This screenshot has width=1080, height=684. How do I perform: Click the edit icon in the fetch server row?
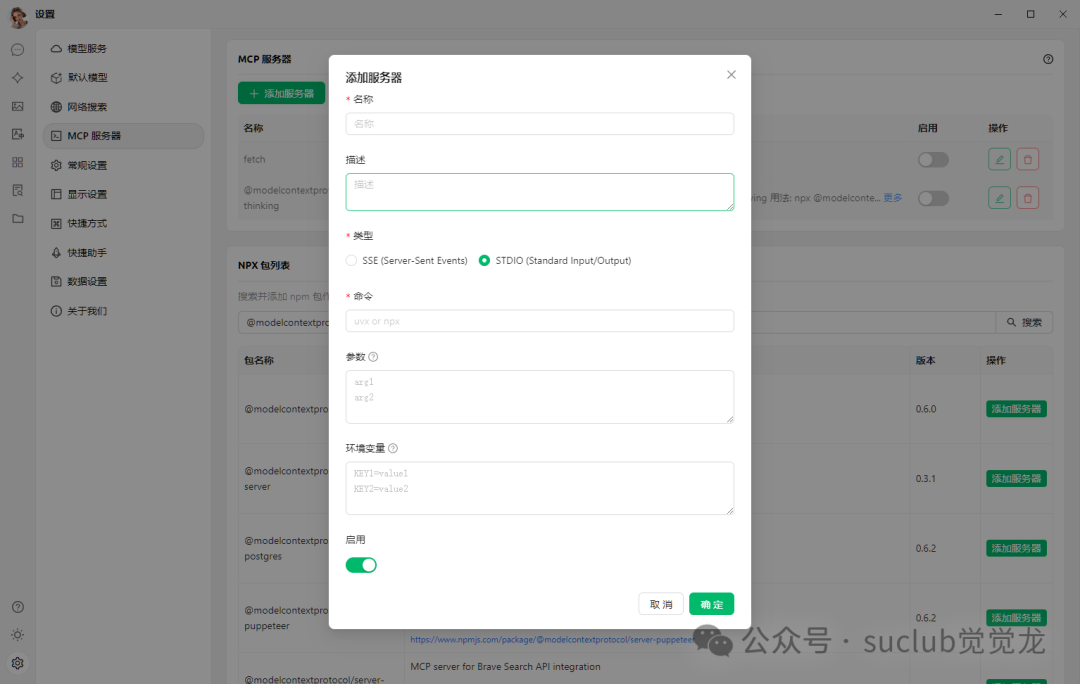point(999,159)
